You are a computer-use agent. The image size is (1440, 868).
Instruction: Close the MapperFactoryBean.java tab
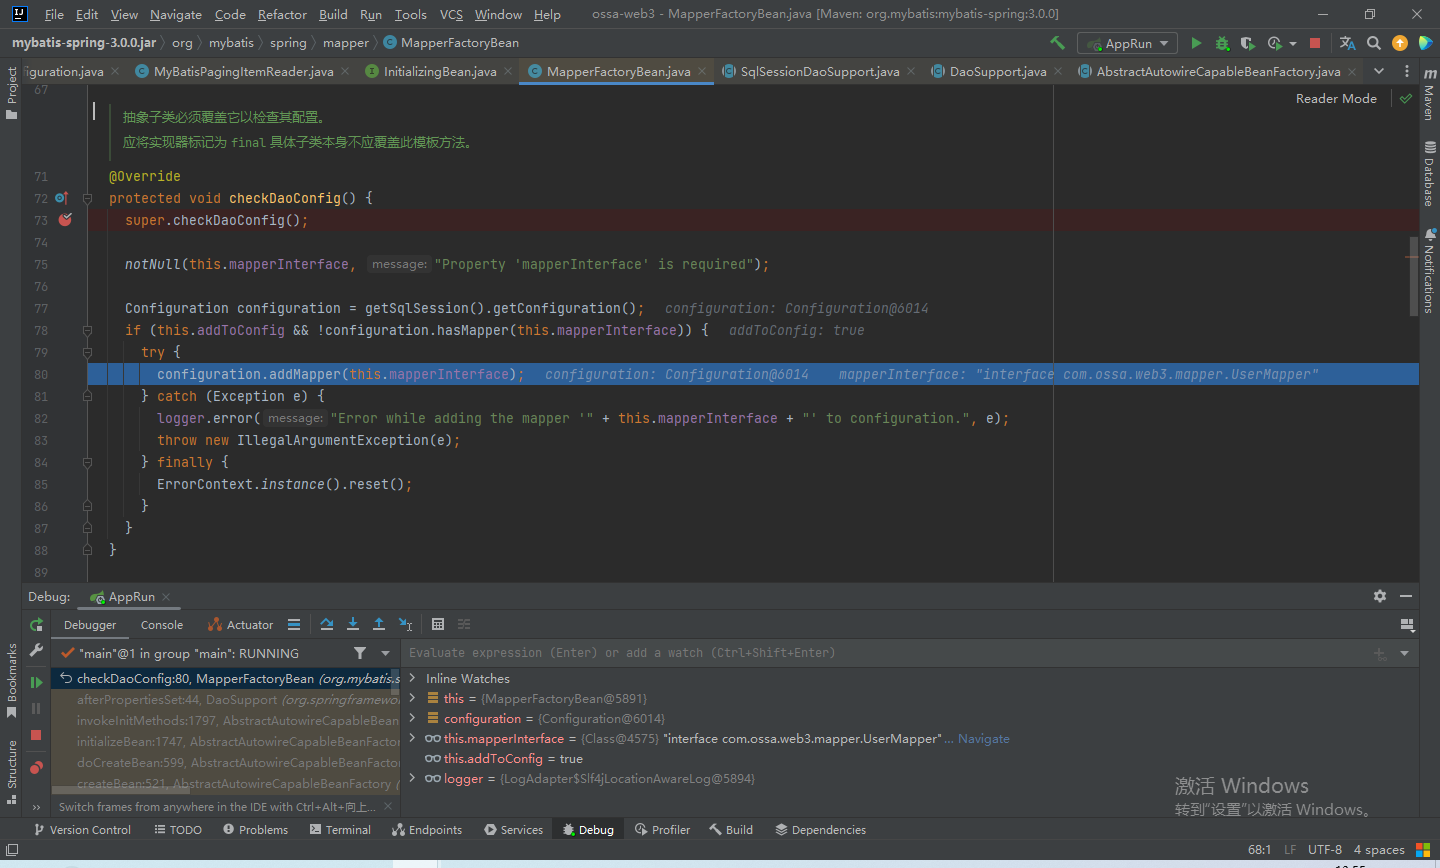point(702,71)
